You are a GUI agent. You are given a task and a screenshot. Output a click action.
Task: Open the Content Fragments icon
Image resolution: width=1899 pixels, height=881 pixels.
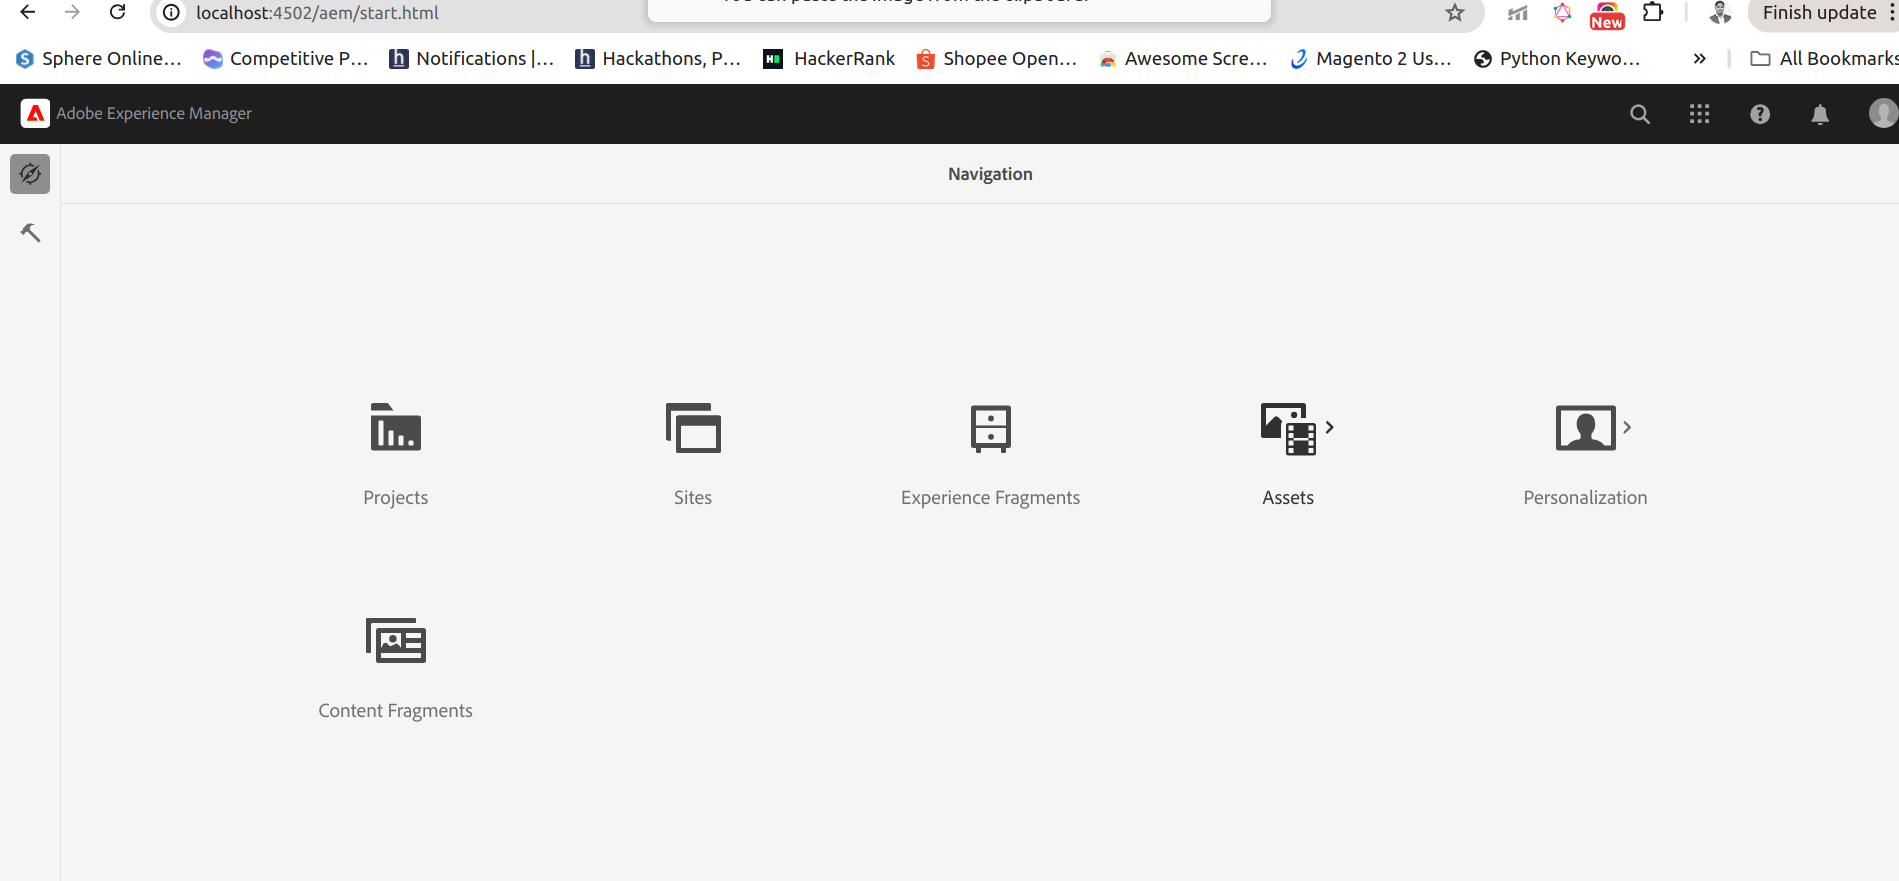point(395,641)
